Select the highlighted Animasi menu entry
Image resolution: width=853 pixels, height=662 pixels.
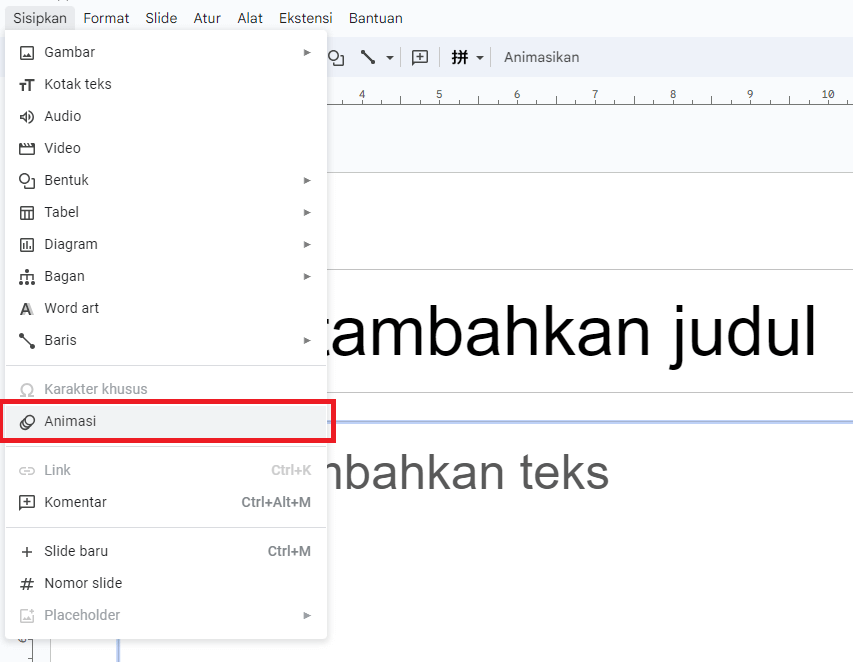click(69, 421)
